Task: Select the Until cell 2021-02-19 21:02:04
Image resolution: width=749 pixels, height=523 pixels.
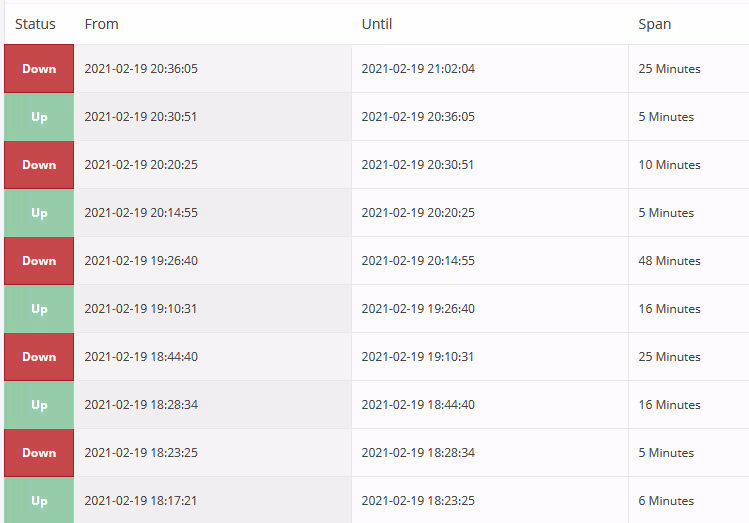Action: (x=418, y=69)
